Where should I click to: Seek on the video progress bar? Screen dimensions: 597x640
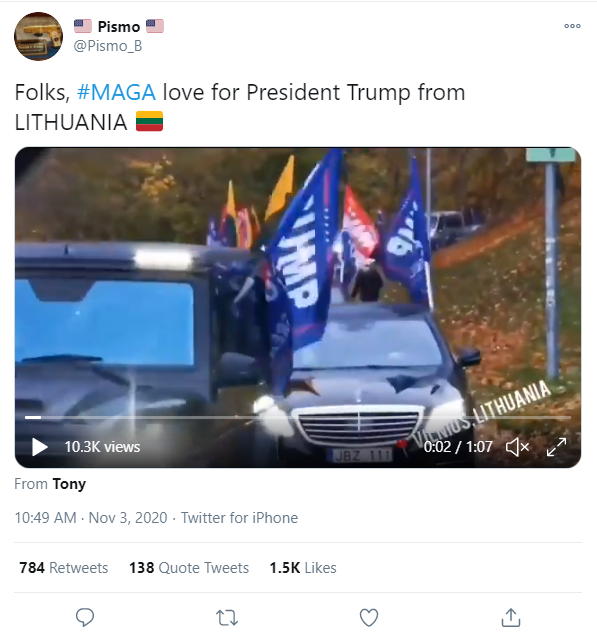coord(297,417)
